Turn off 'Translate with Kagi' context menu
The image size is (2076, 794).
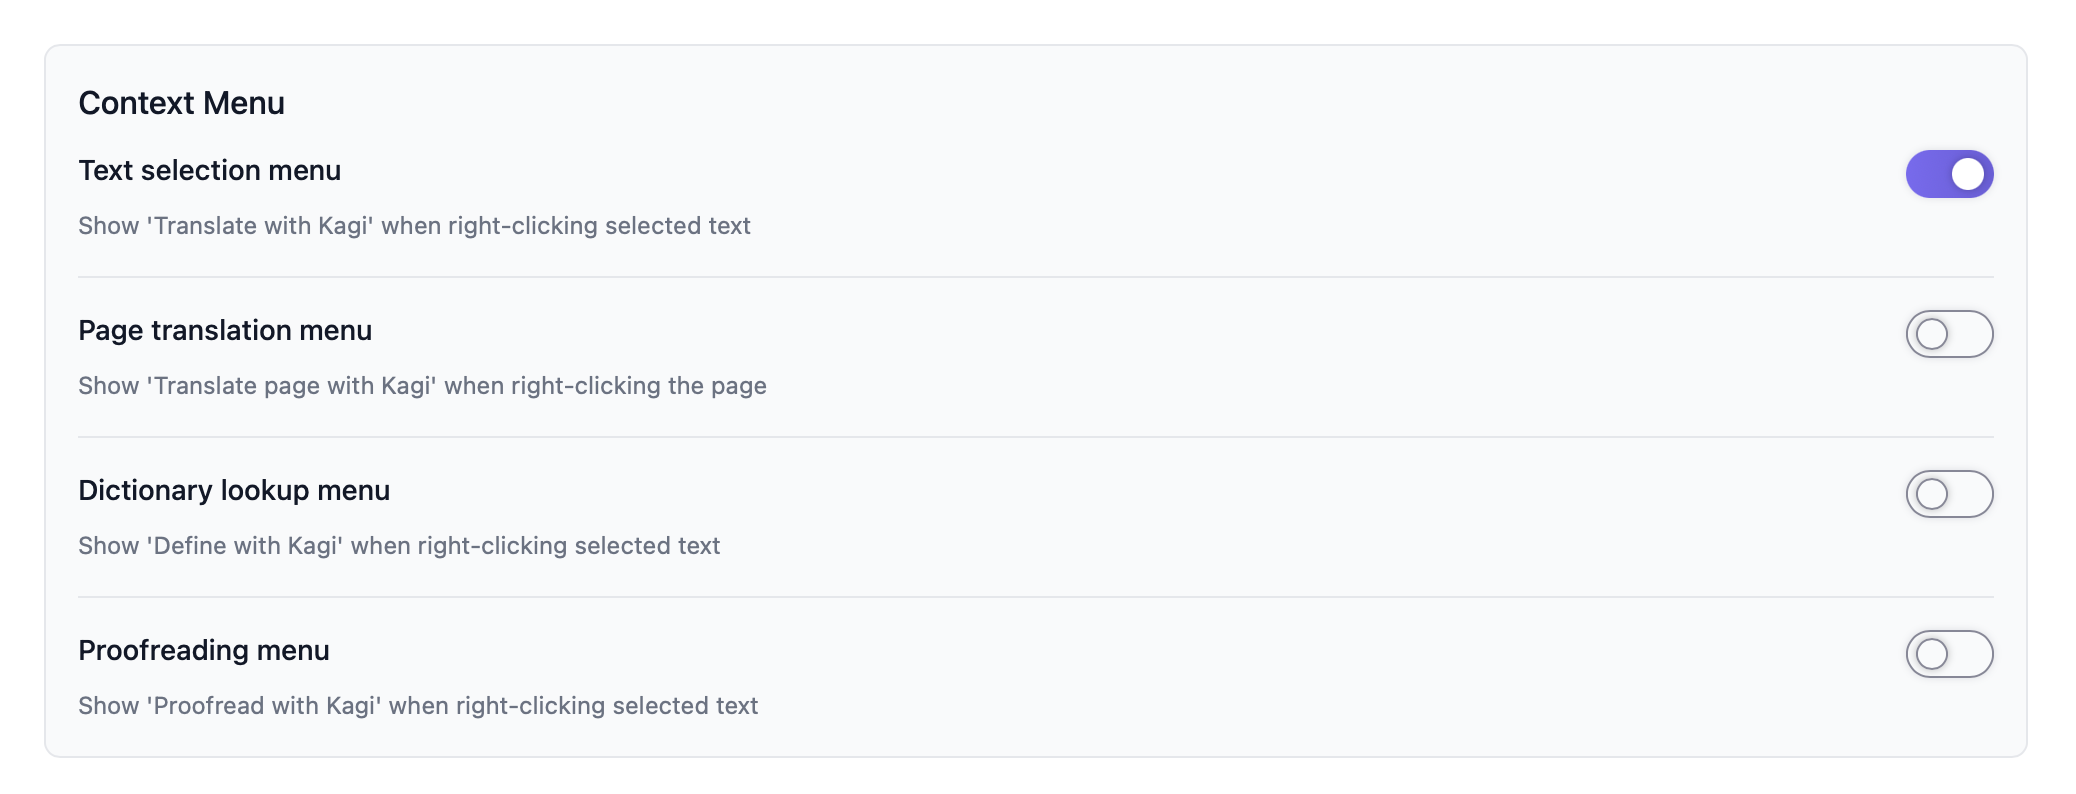(x=1949, y=173)
